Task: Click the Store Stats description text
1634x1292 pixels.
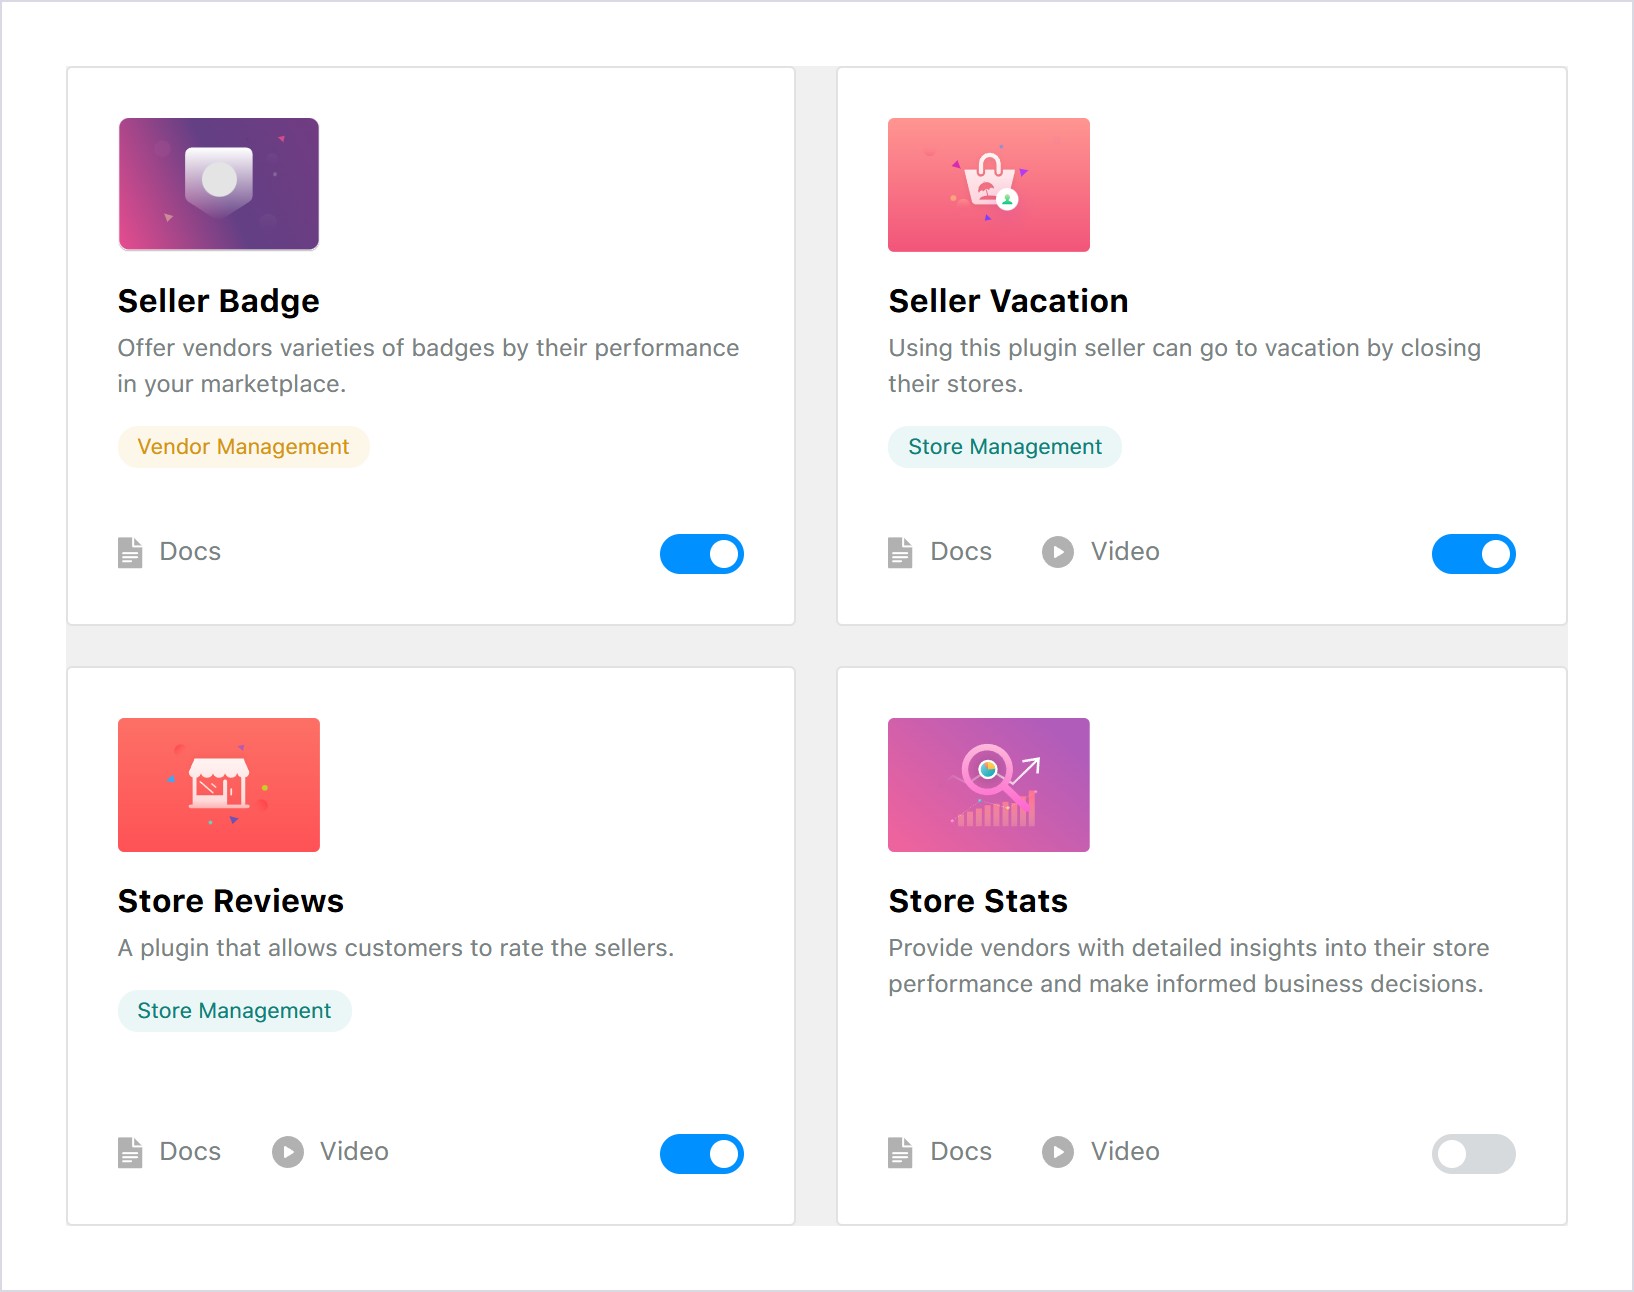Action: (x=1189, y=966)
